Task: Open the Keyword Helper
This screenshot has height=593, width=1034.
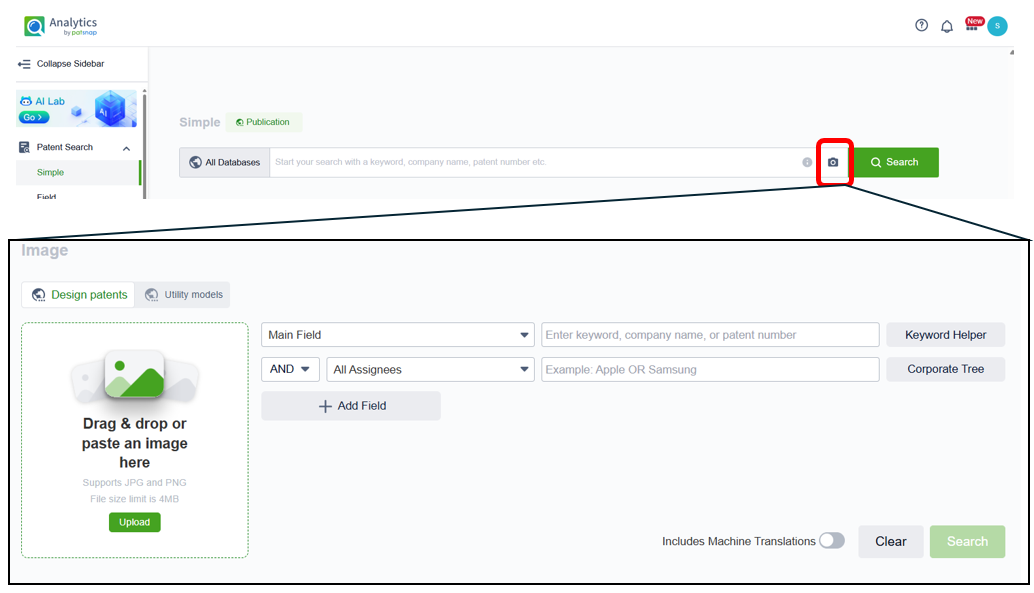Action: tap(944, 334)
